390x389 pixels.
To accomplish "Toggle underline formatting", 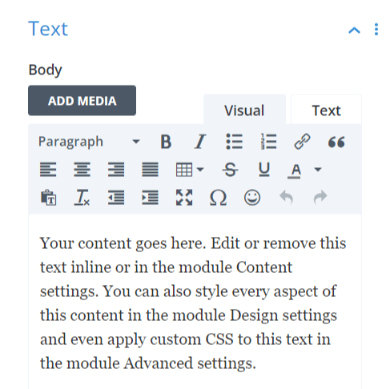I will (264, 169).
